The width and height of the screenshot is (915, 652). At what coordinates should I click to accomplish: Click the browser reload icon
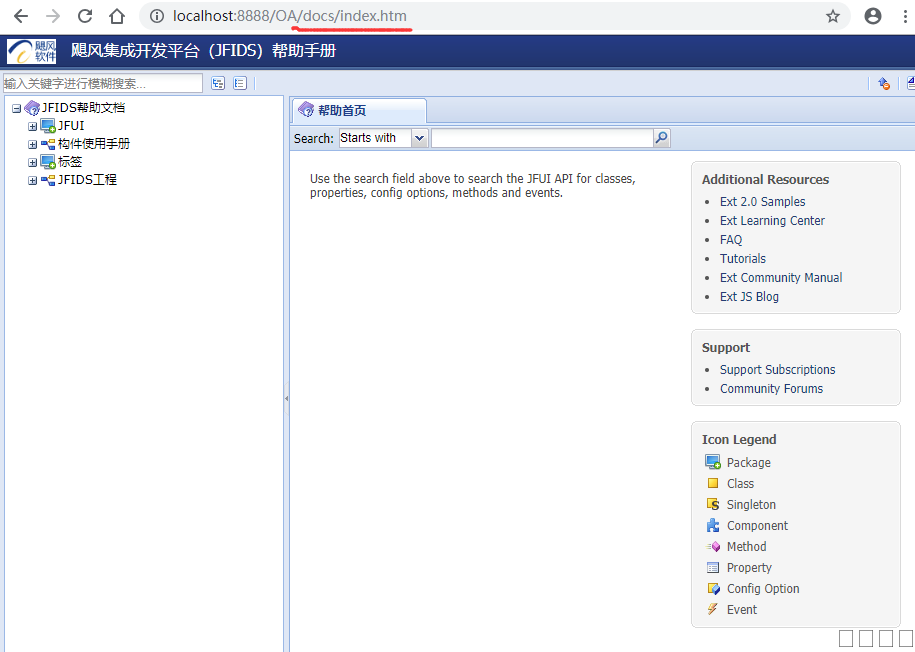pos(85,16)
